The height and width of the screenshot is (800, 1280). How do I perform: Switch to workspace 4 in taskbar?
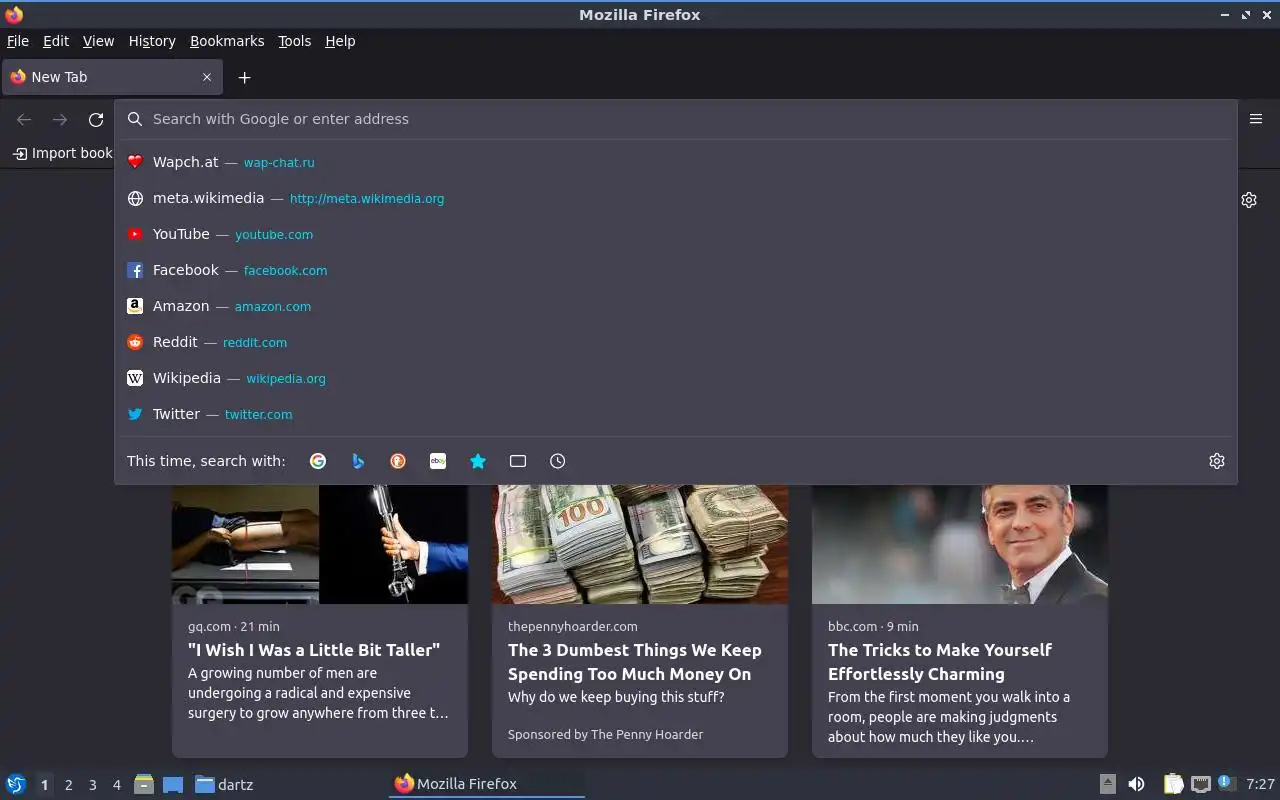click(x=117, y=785)
